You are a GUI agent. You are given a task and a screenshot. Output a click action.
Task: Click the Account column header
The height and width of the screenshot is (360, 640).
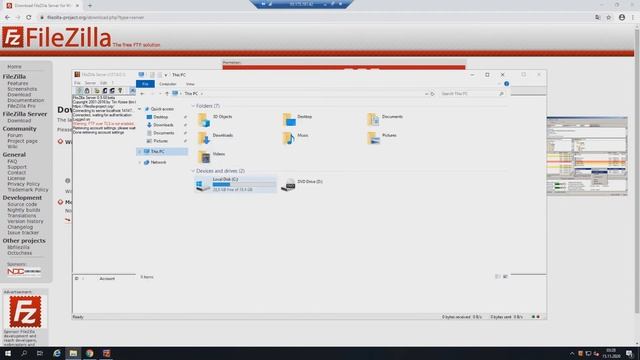[x=107, y=279]
